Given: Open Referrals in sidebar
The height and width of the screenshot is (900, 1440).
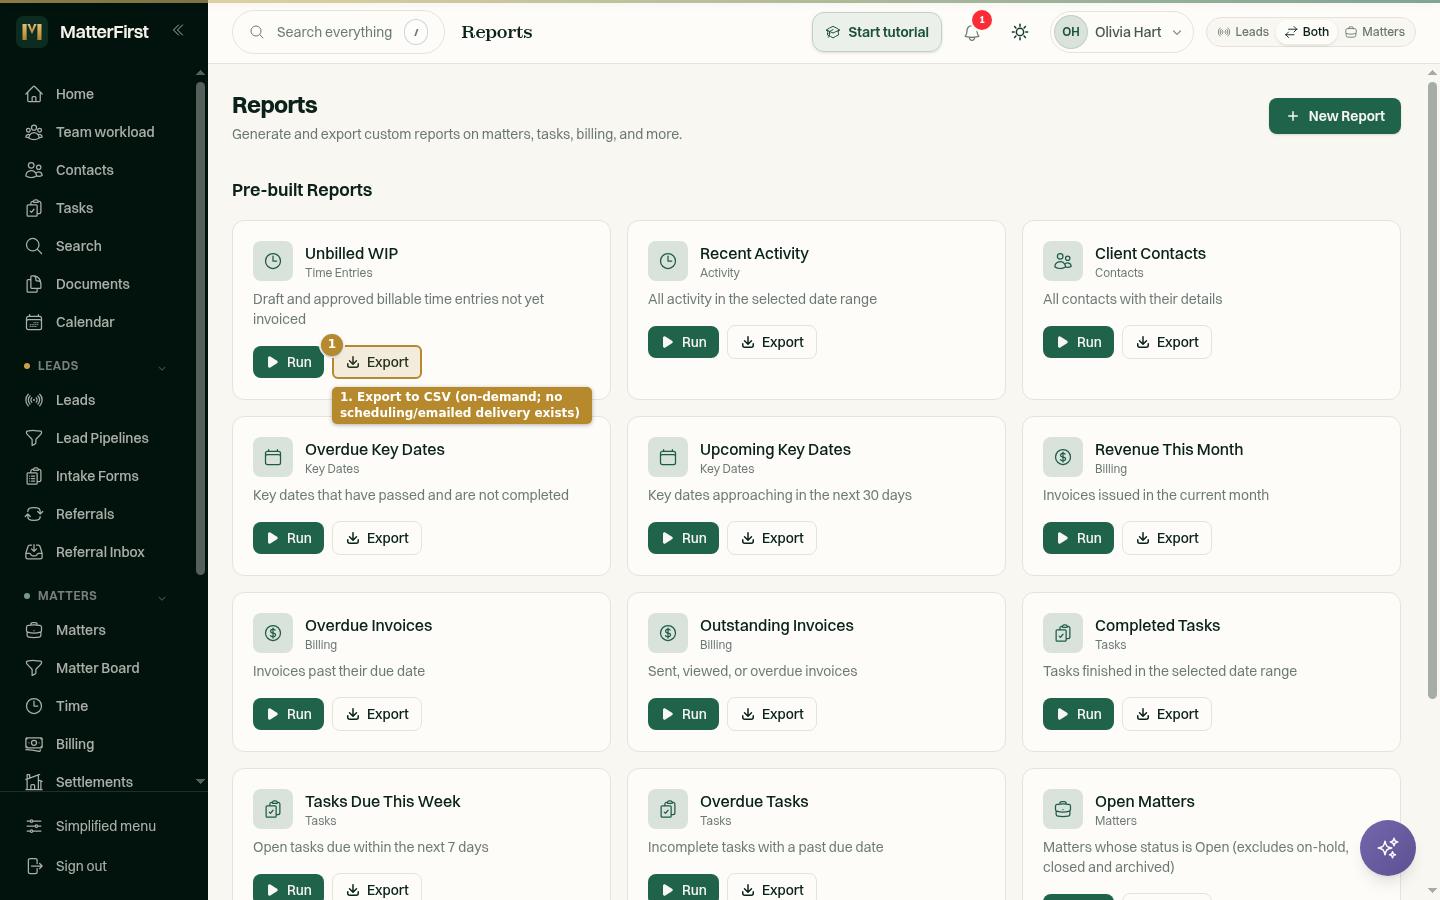Looking at the screenshot, I should 96,514.
